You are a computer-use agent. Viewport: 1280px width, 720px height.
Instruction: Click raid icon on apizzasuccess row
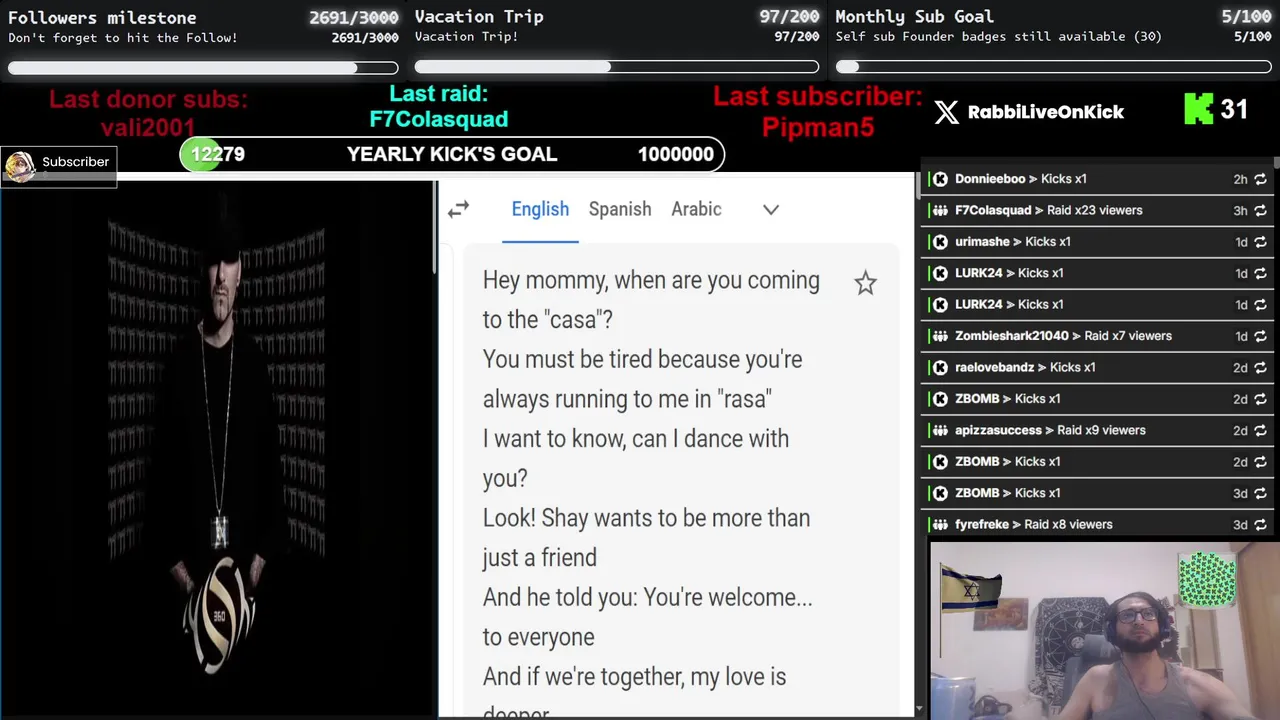coord(939,430)
